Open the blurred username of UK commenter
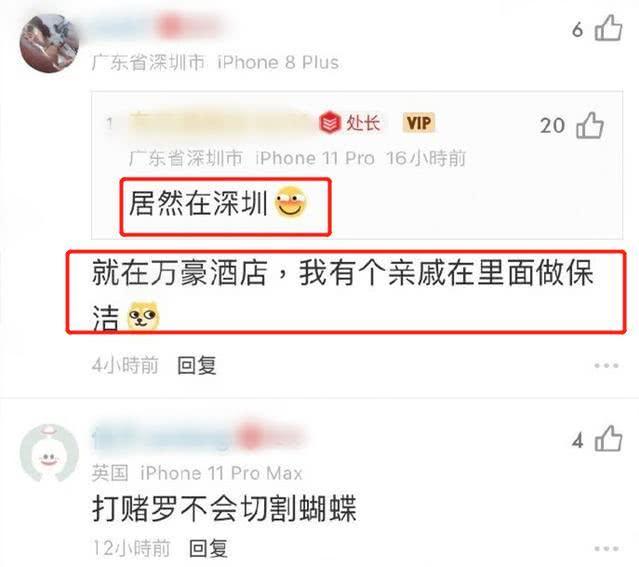Screen dimensions: 639x567 pos(198,438)
